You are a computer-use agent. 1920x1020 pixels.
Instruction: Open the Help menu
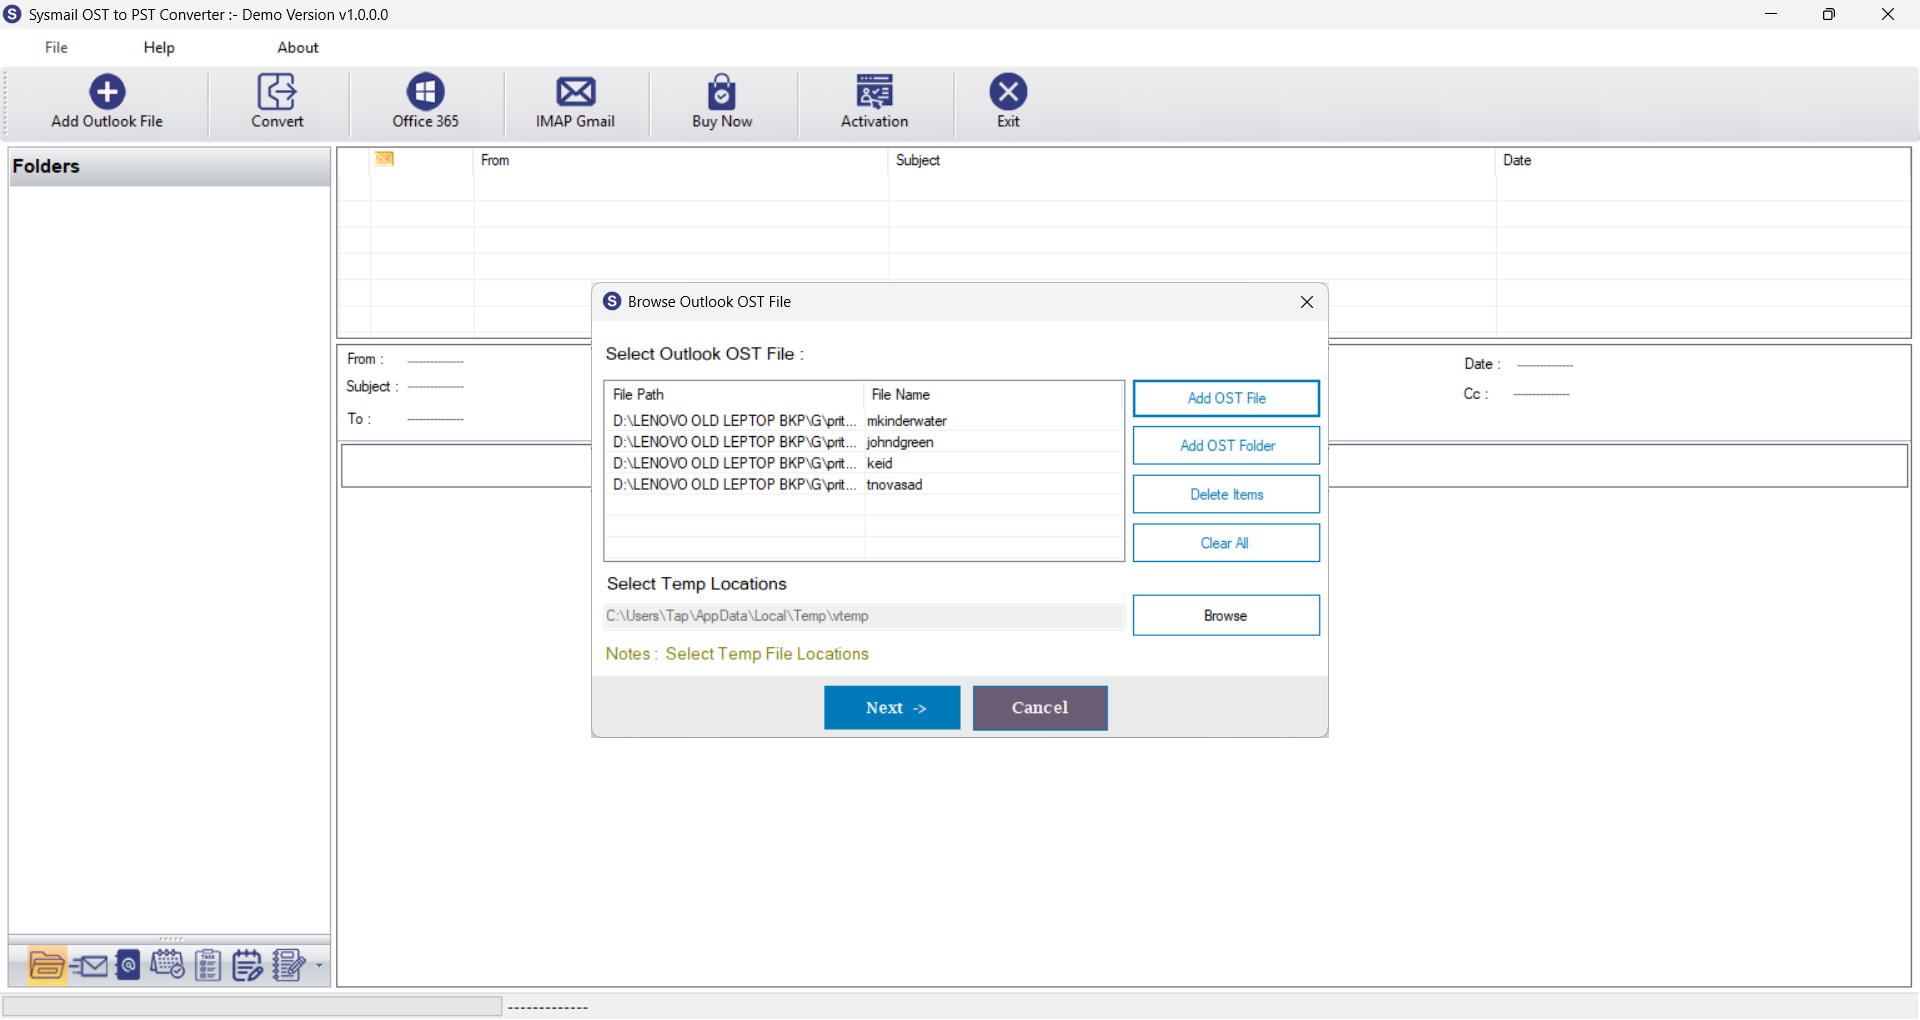coord(159,47)
